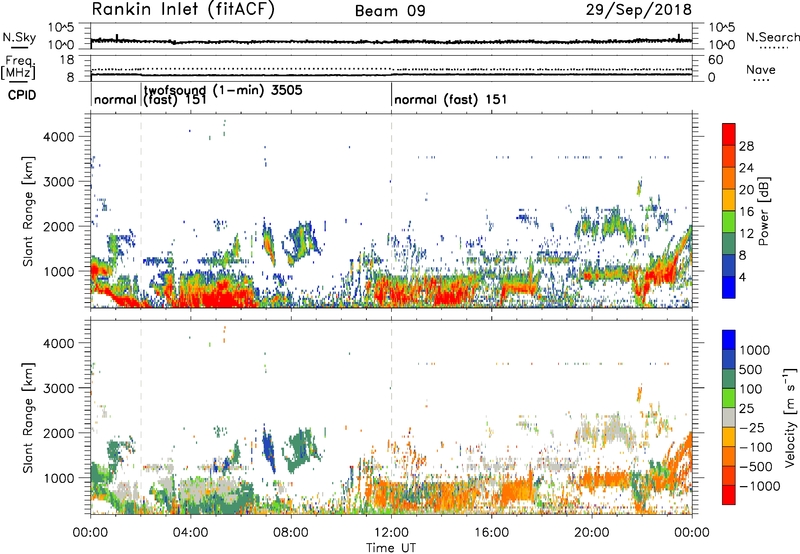Click the '18' frequency axis tick
Viewport: 800px width, 554px height.
point(67,60)
